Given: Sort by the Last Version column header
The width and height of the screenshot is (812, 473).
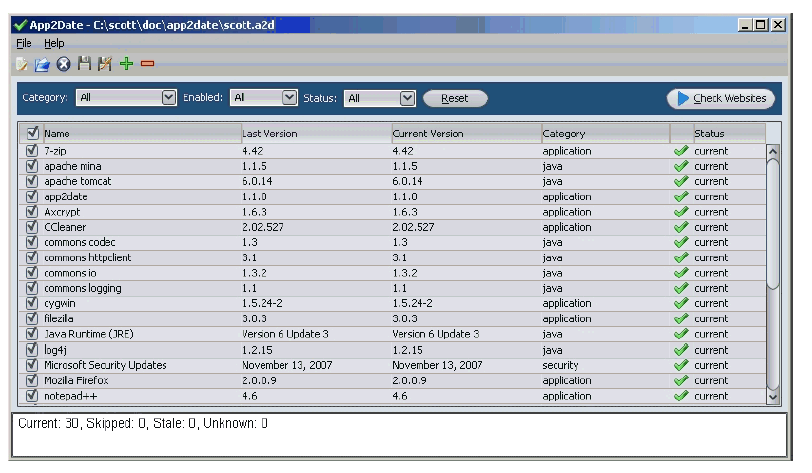Looking at the screenshot, I should [314, 133].
